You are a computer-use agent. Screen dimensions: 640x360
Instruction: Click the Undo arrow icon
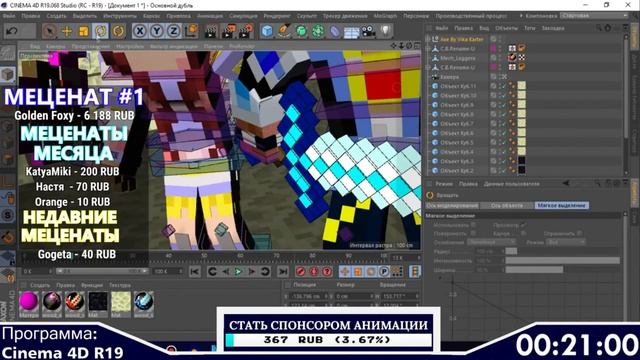pos(13,31)
